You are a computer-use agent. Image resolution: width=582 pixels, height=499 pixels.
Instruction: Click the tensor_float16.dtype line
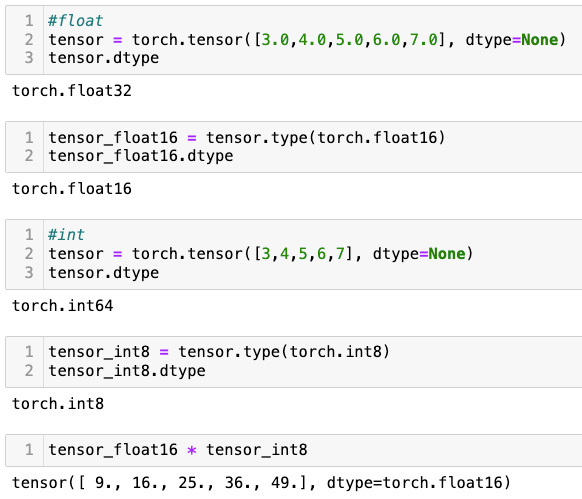click(141, 156)
